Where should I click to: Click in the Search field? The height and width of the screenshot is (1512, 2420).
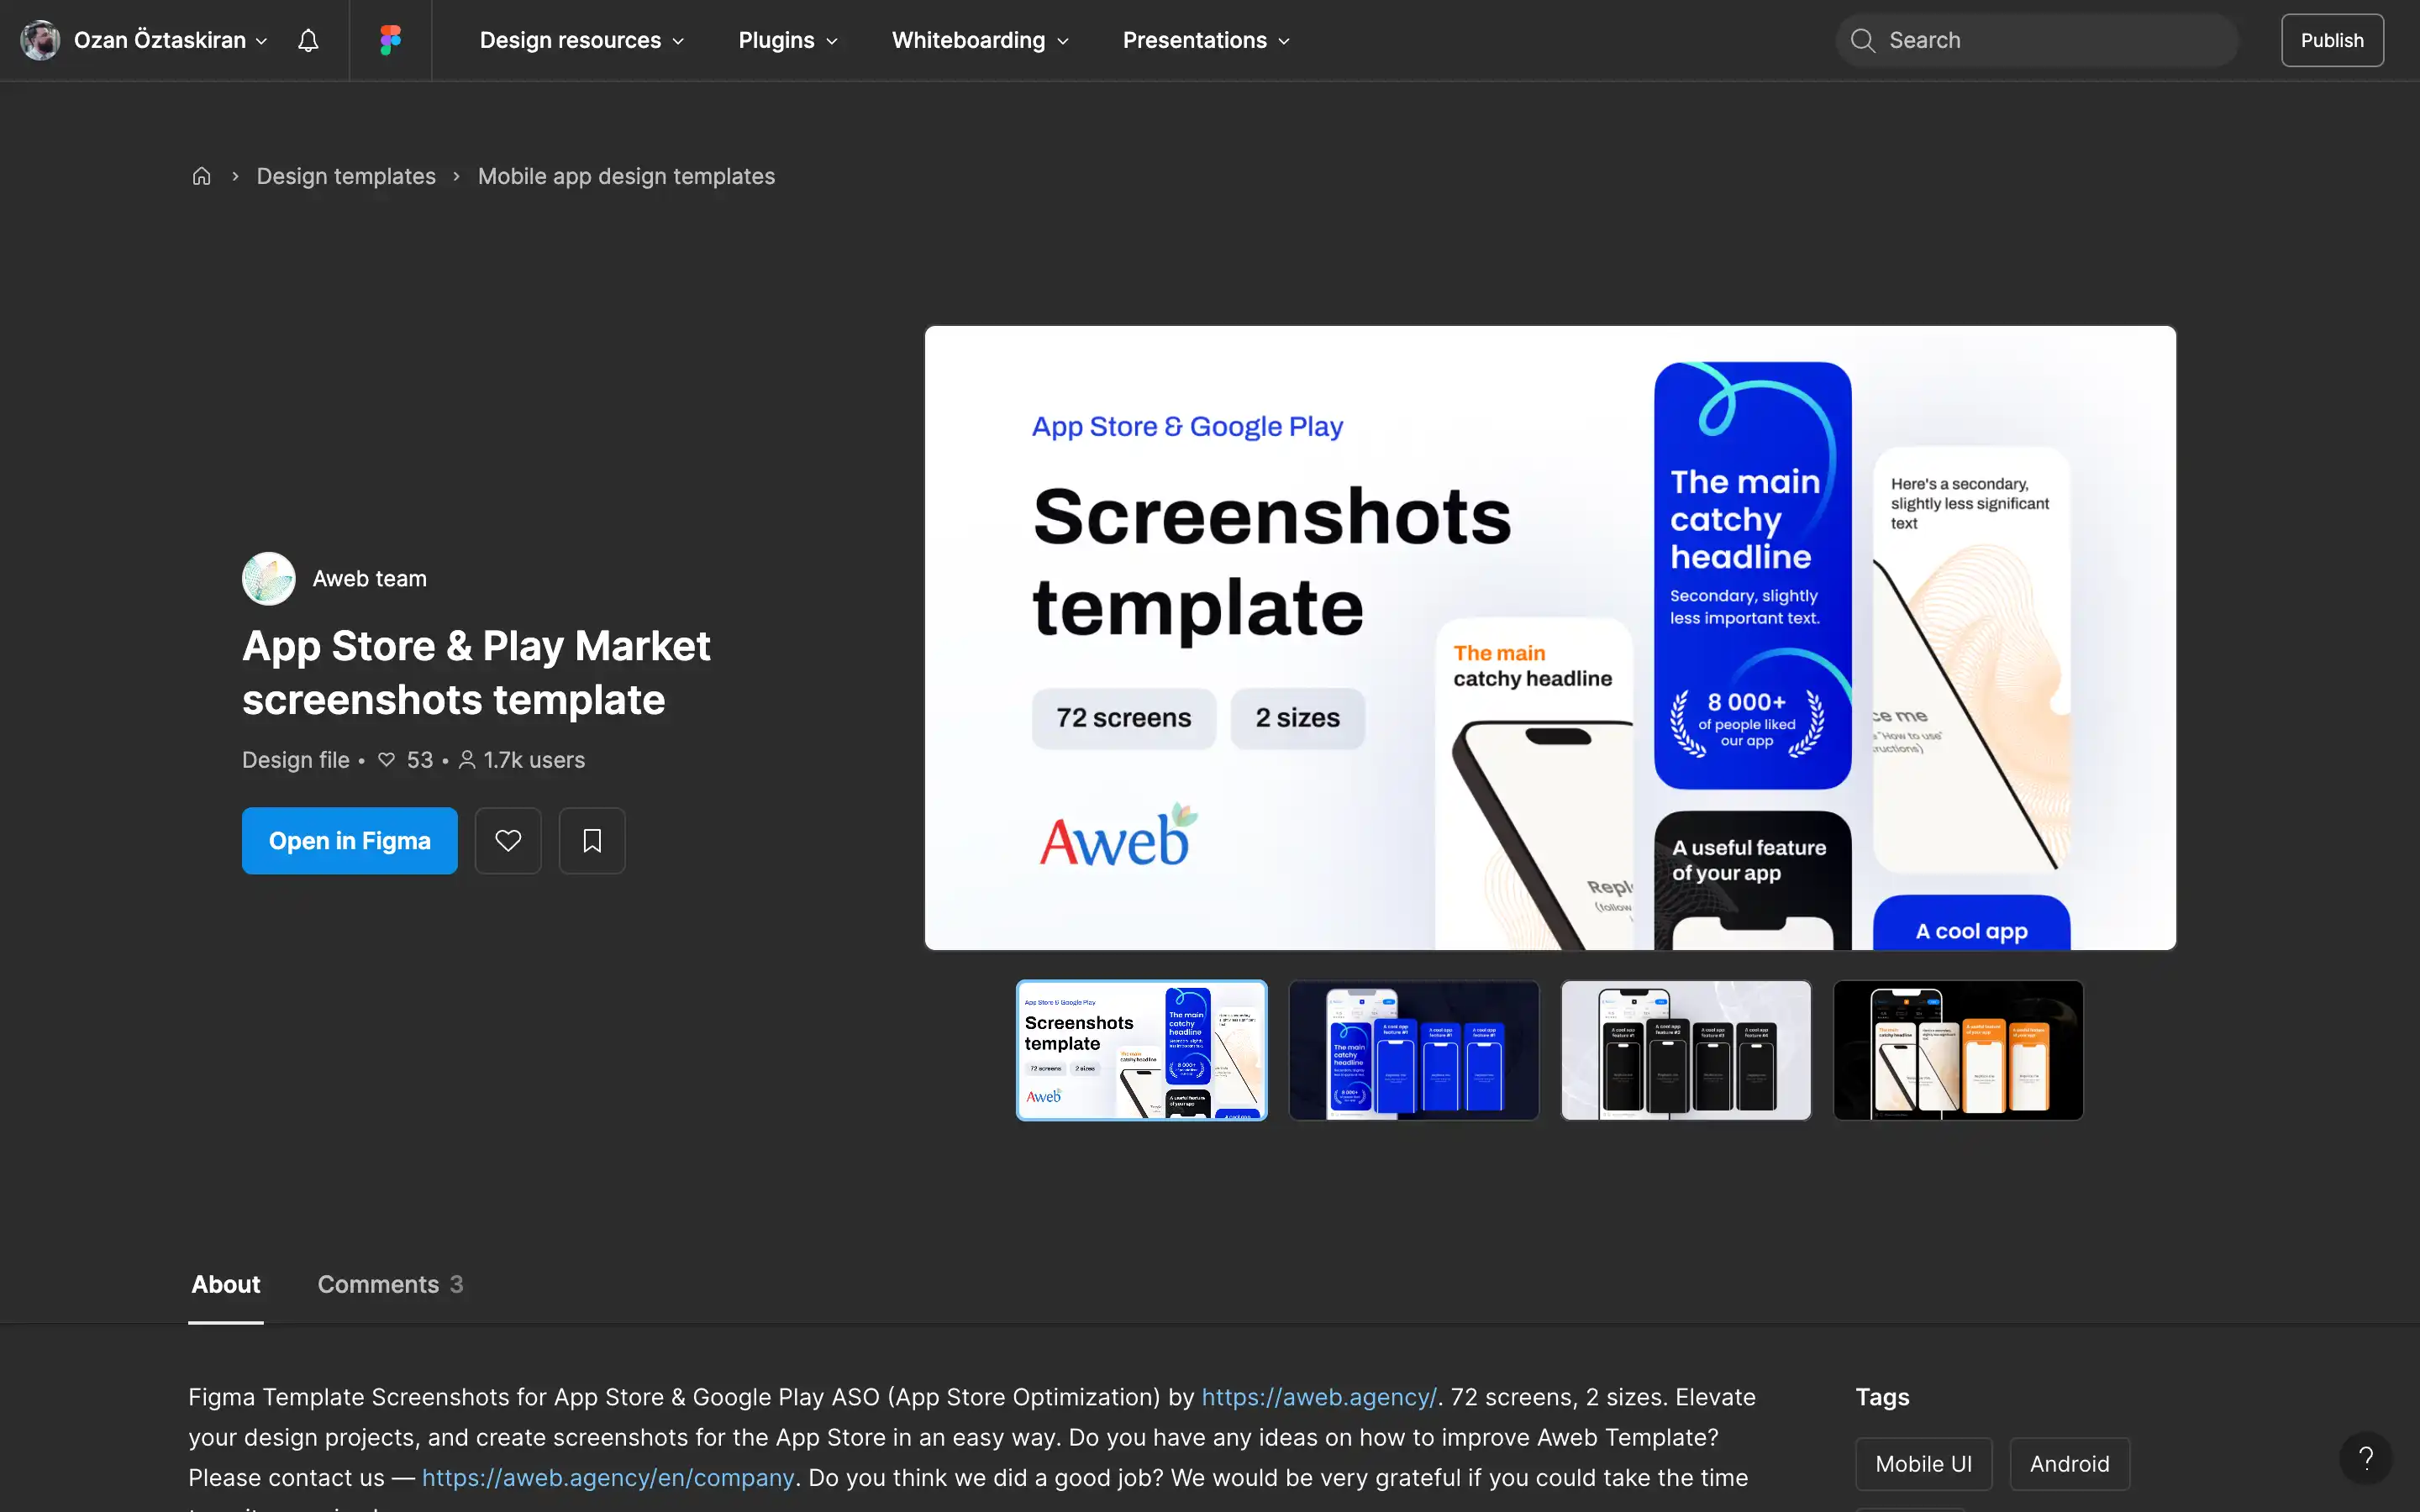pos(2037,40)
